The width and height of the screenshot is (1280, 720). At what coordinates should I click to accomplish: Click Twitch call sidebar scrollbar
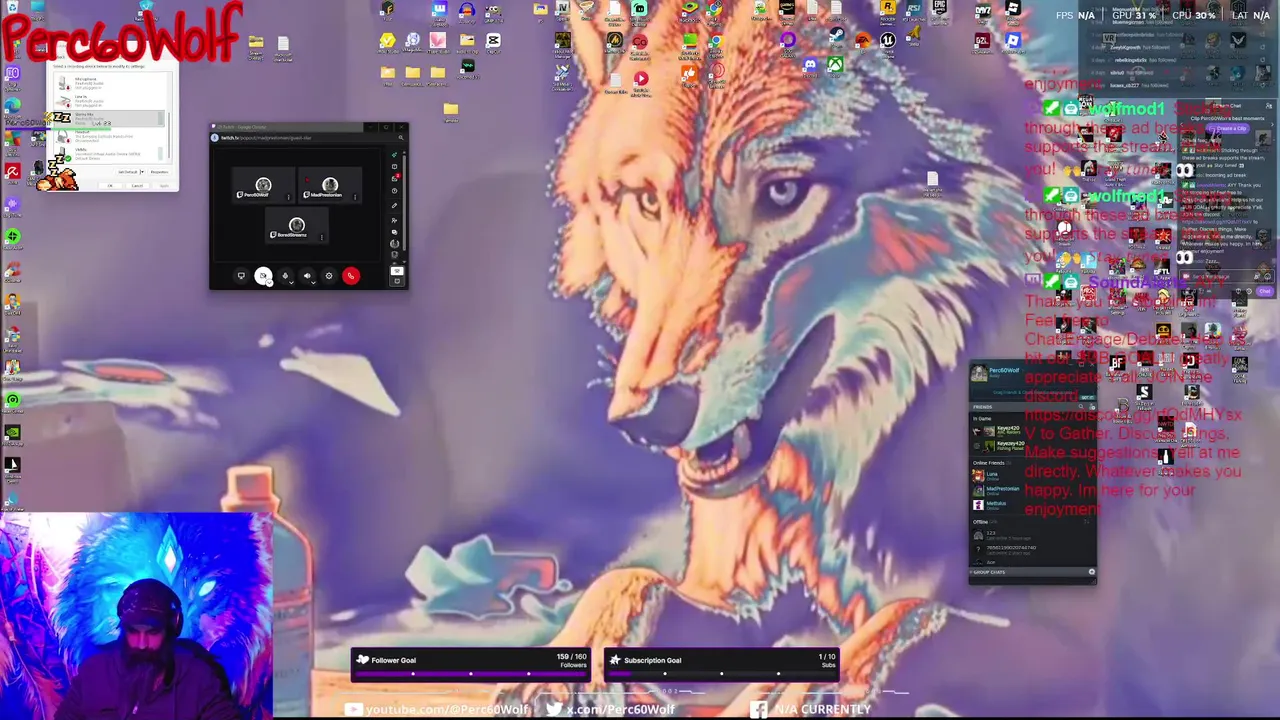pos(404,202)
